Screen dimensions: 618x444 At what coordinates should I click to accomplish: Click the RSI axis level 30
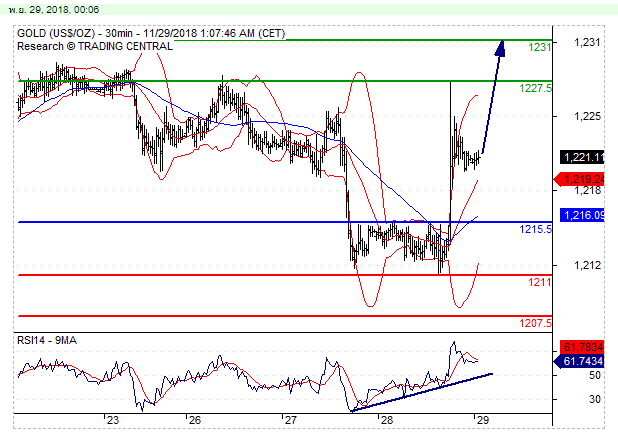coord(595,399)
